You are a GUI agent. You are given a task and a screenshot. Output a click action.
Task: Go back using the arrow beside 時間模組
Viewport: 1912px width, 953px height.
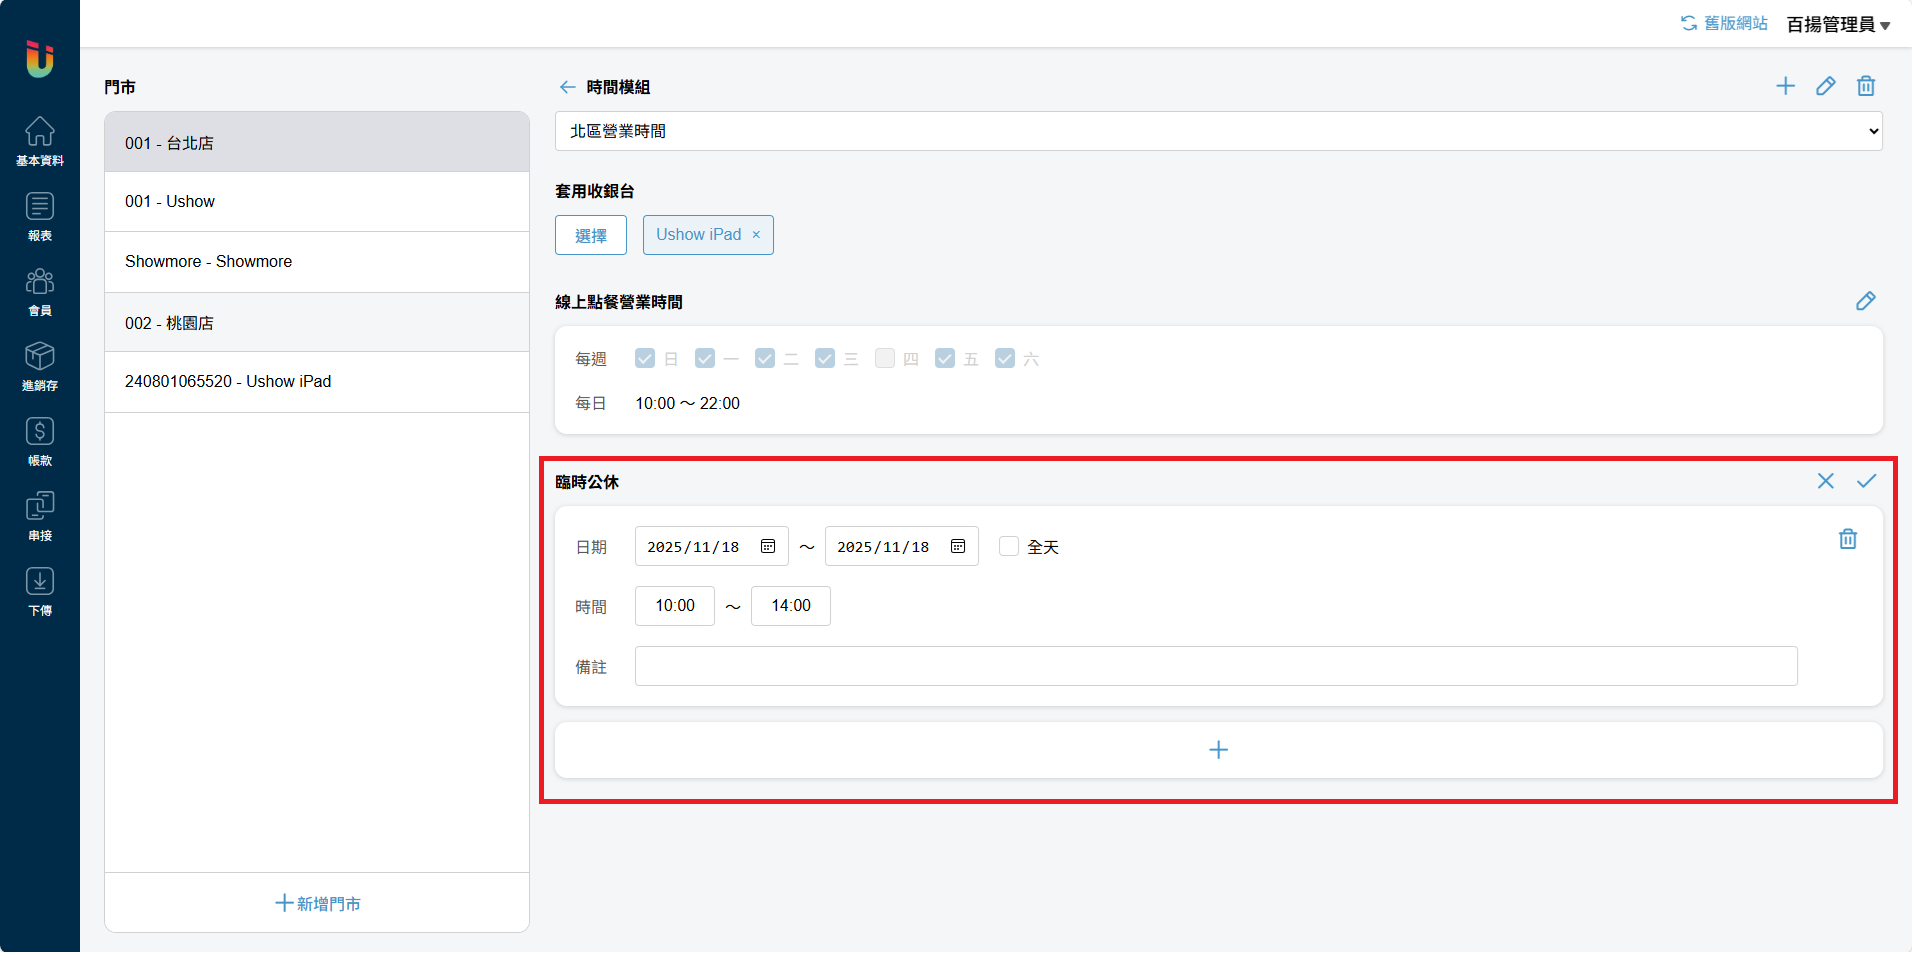[567, 87]
